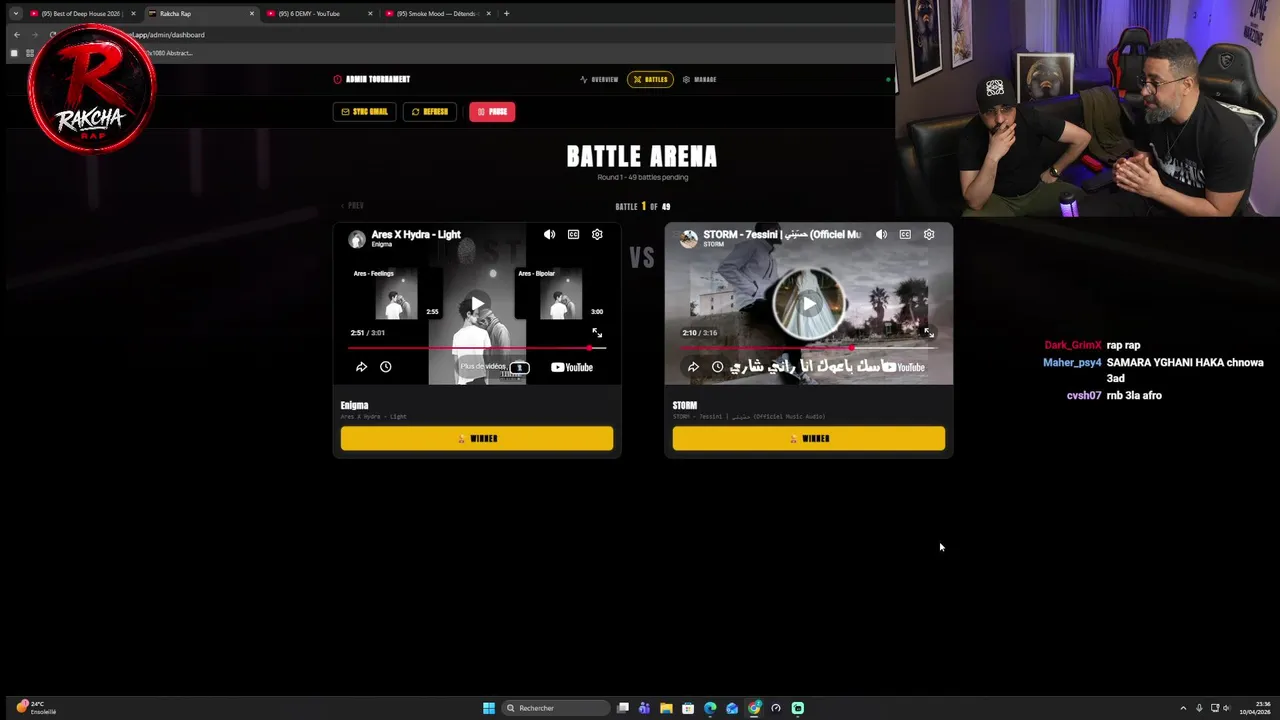Image resolution: width=1280 pixels, height=720 pixels.
Task: Open suggested video Ares - Feelings
Action: pos(396,295)
